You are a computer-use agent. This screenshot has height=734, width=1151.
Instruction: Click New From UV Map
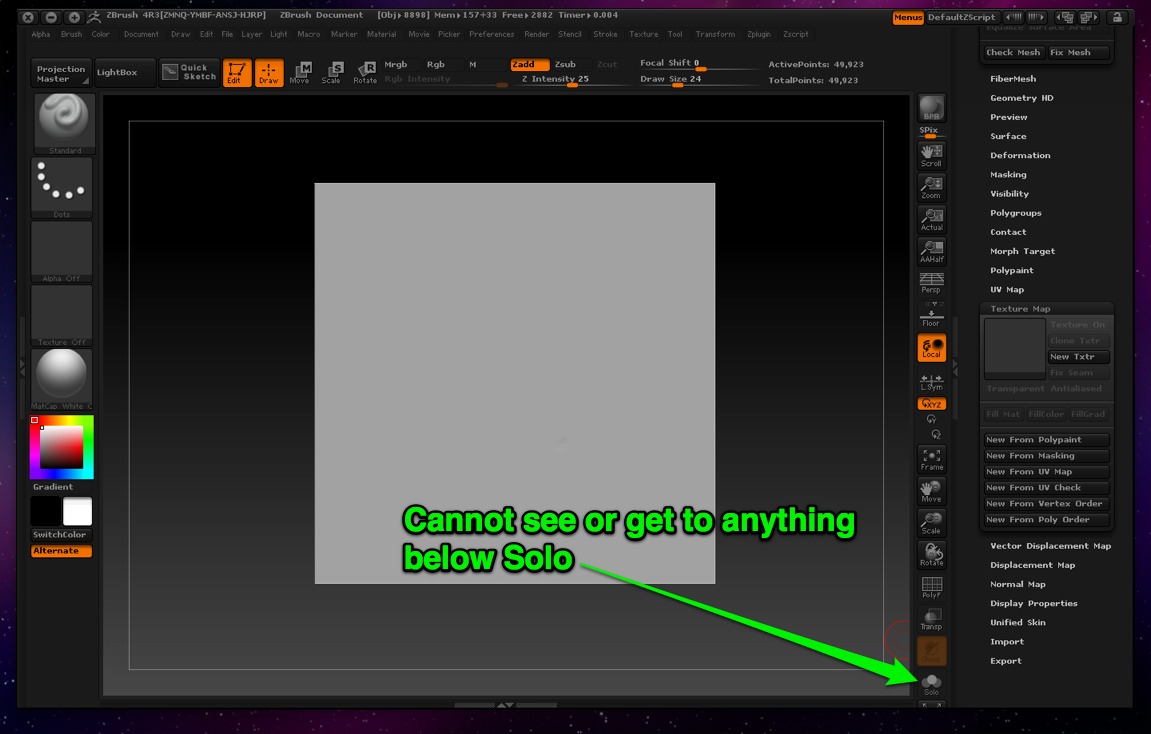pyautogui.click(x=1046, y=472)
